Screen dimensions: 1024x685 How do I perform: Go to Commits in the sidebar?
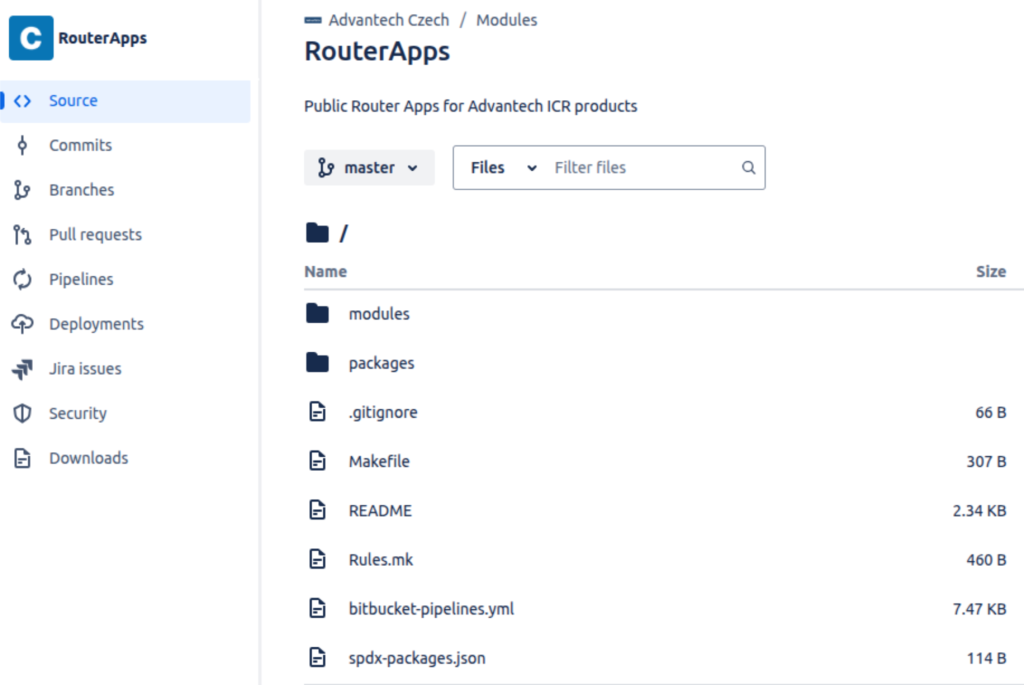click(x=80, y=146)
